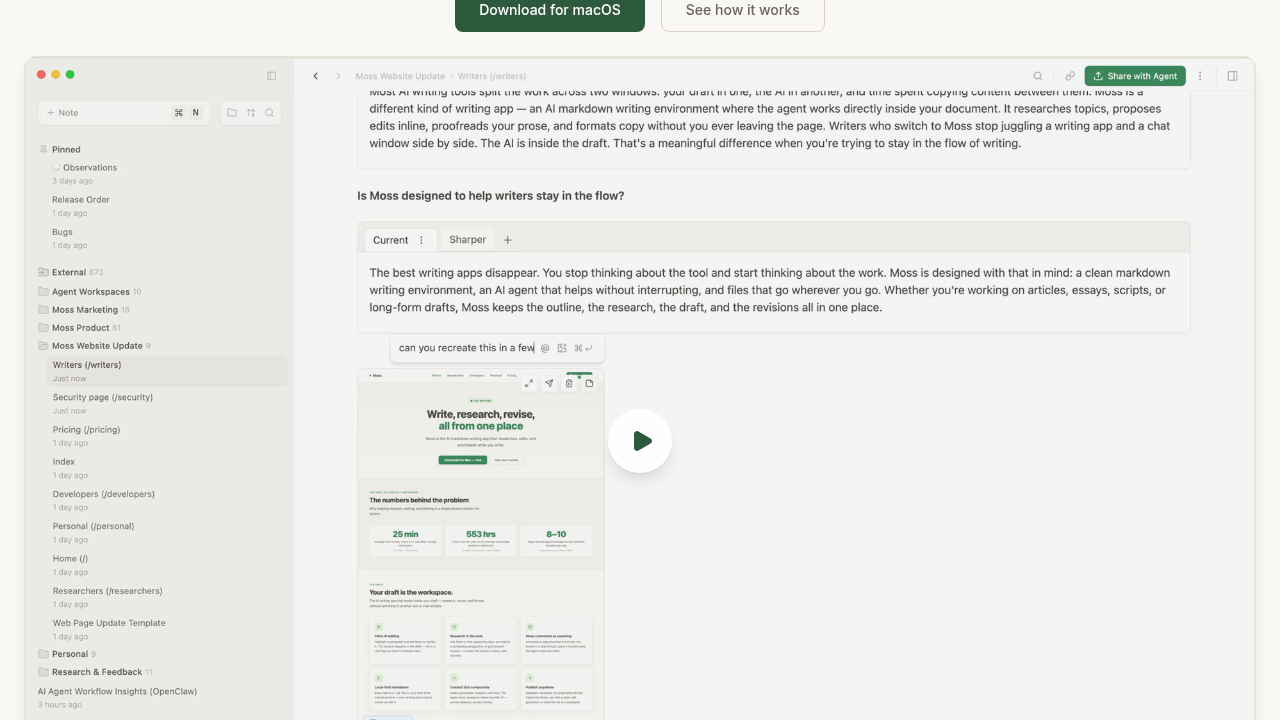Expand the Research & Feedback folder
This screenshot has width=1280, height=720.
pyautogui.click(x=95, y=672)
